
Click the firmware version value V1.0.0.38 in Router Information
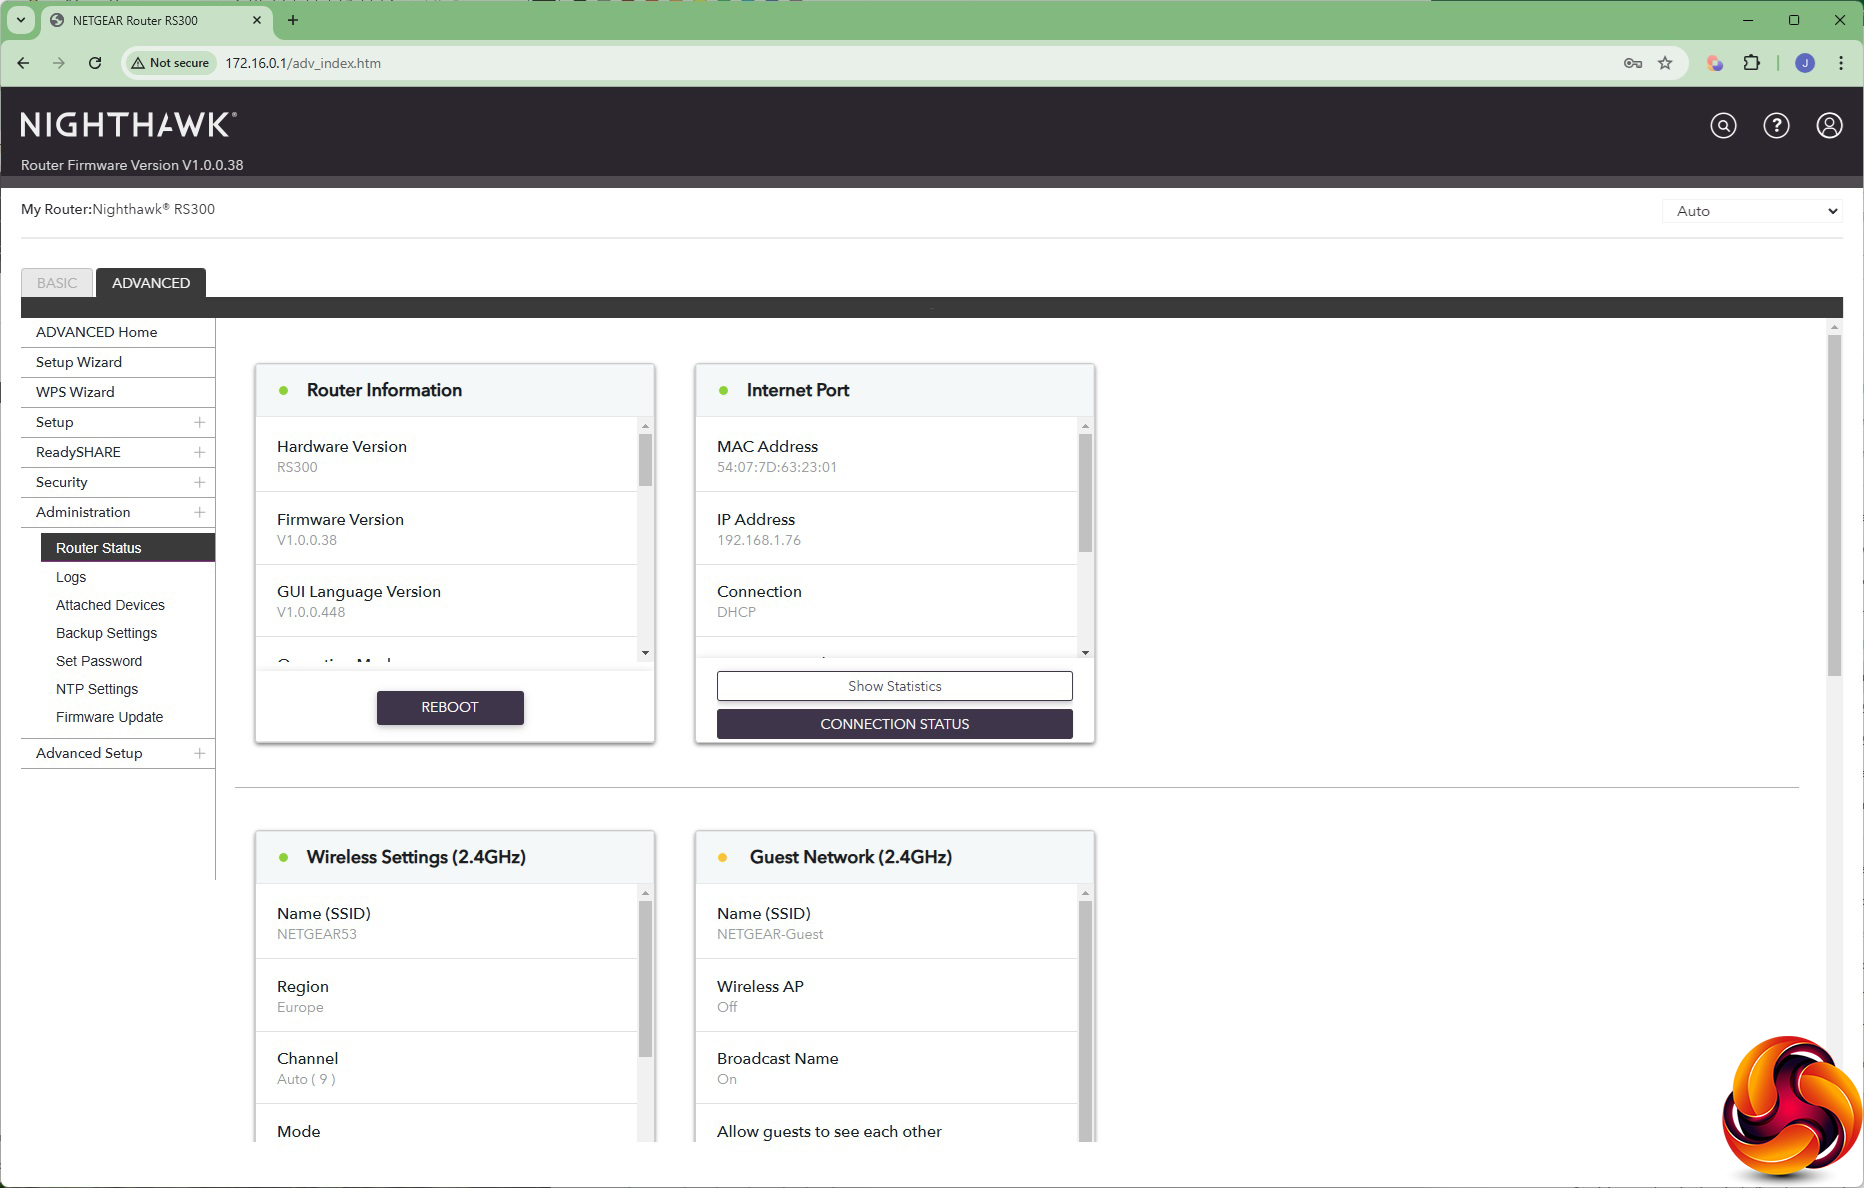pyautogui.click(x=307, y=540)
